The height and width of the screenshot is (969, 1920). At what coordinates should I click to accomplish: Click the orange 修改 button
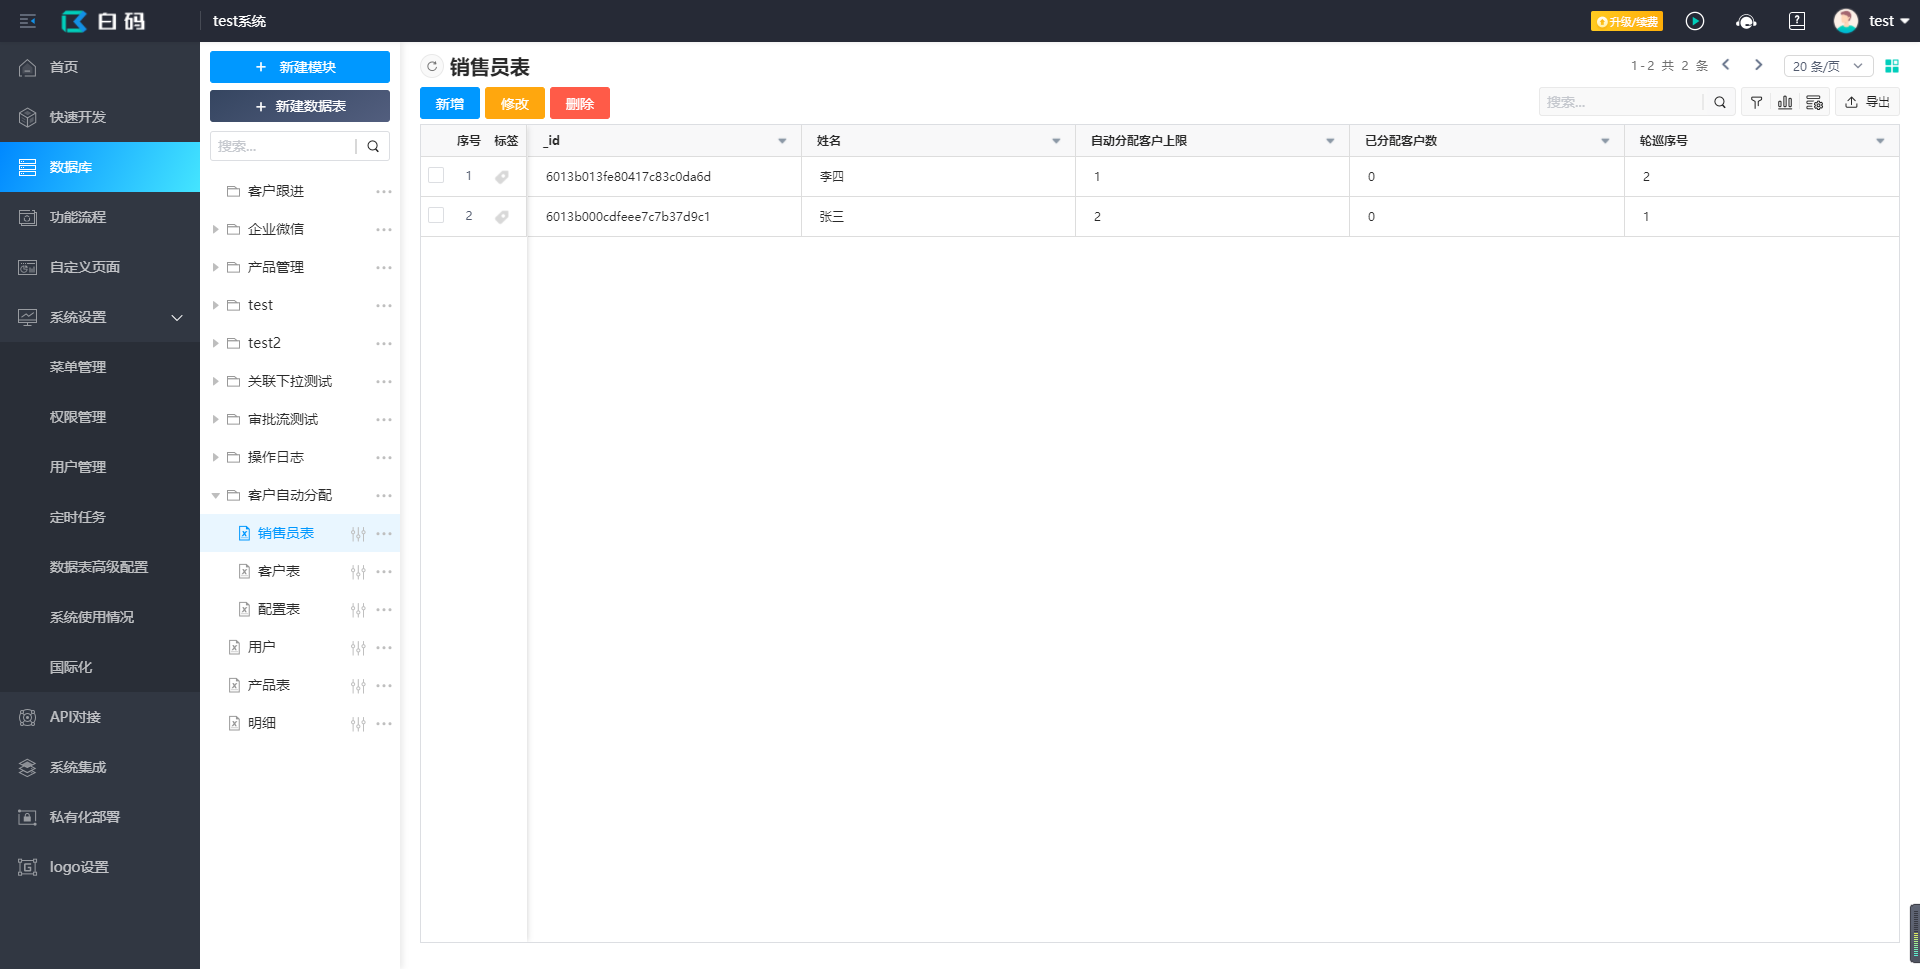515,104
